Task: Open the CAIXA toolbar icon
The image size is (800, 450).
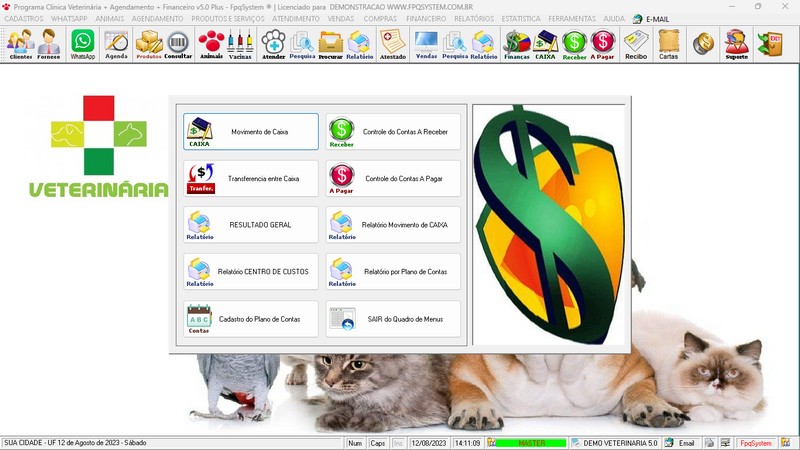Action: tap(545, 44)
